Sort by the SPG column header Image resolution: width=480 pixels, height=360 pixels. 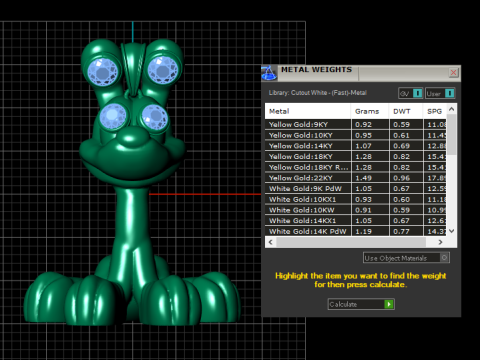tap(435, 111)
